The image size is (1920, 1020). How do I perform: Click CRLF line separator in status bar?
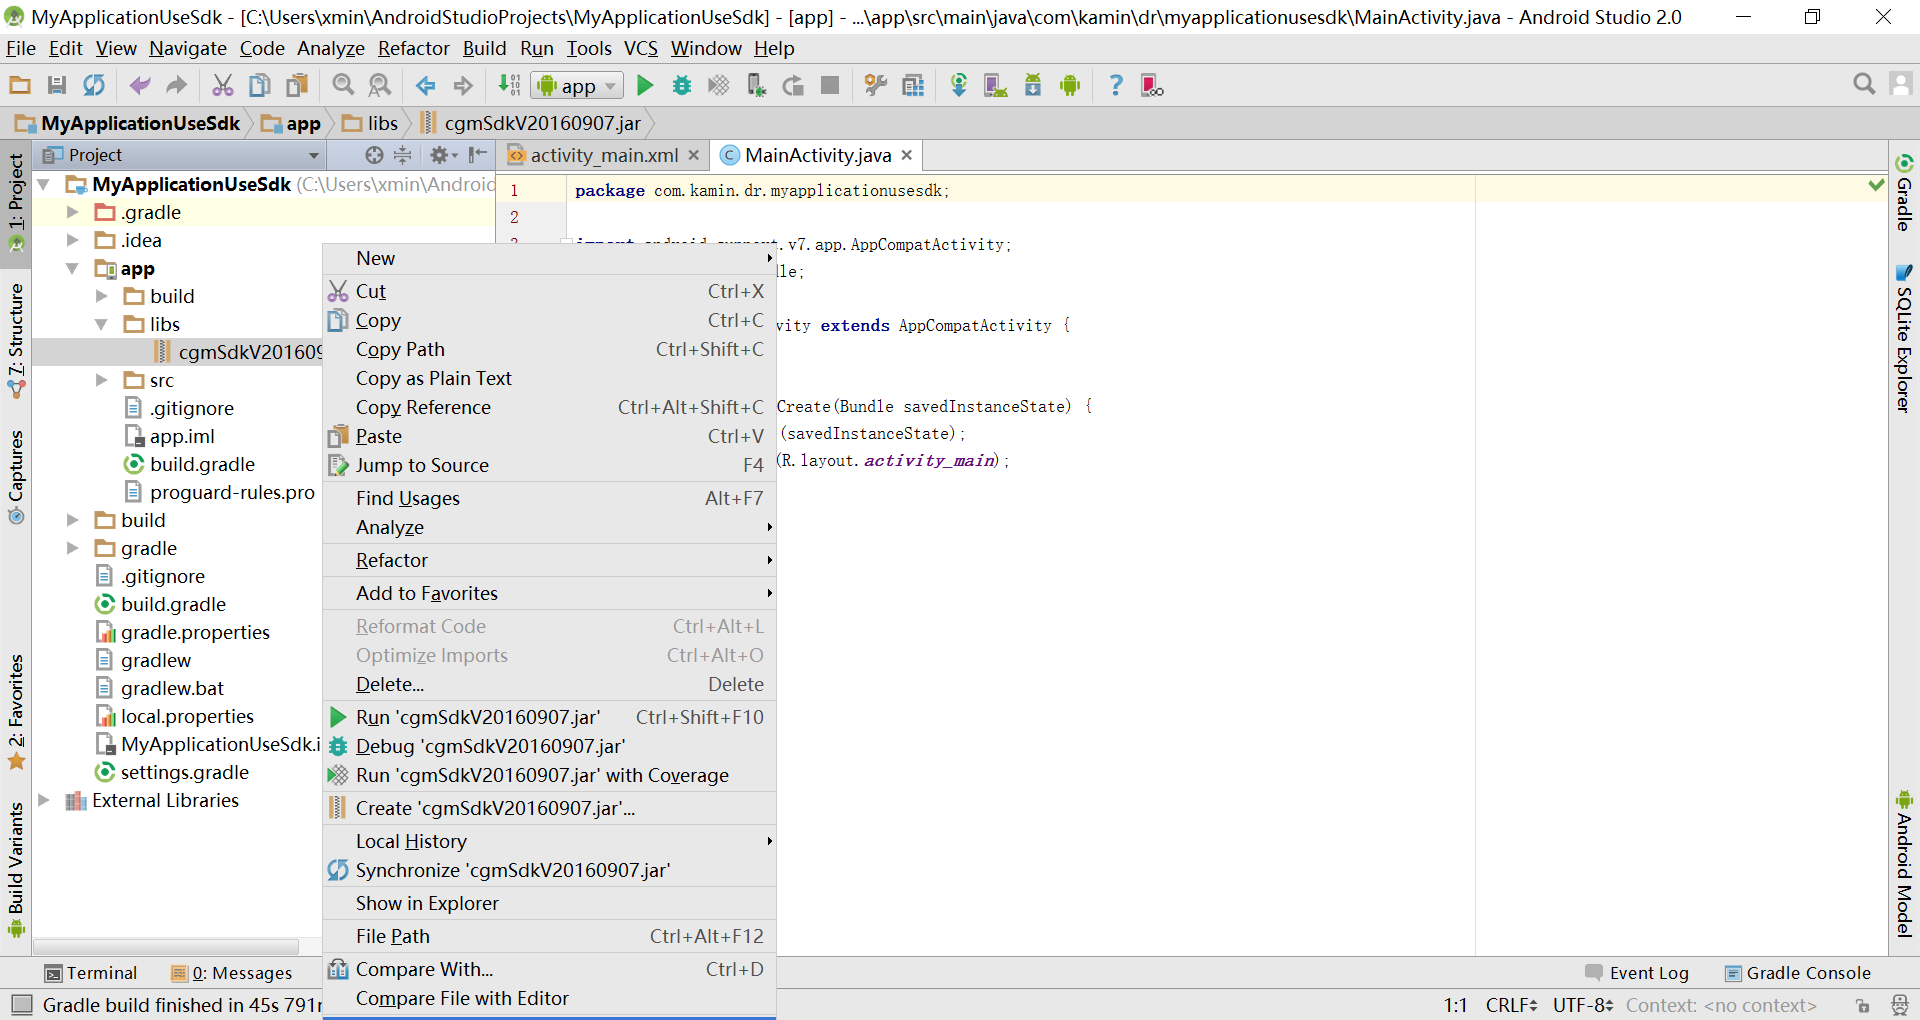point(1511,1005)
